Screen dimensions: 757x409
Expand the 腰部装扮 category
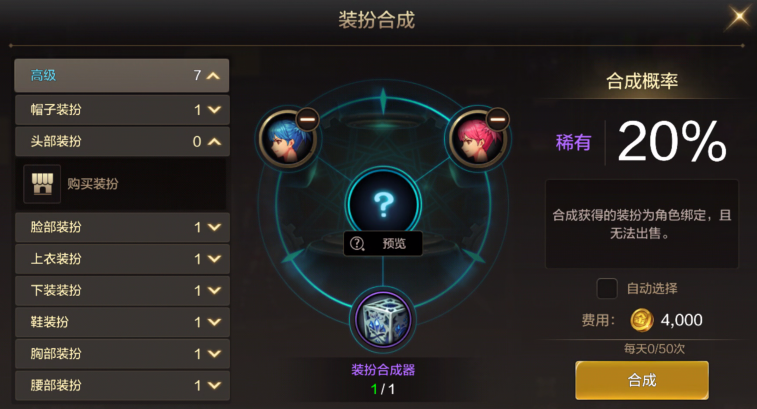click(122, 385)
